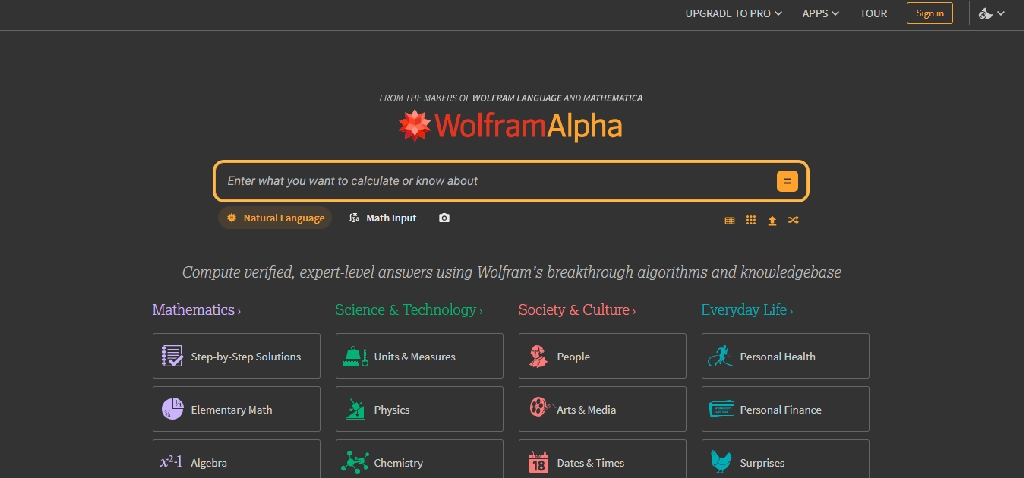Open the Dates & Times text link
Screen dimensions: 1024x478
(590, 463)
